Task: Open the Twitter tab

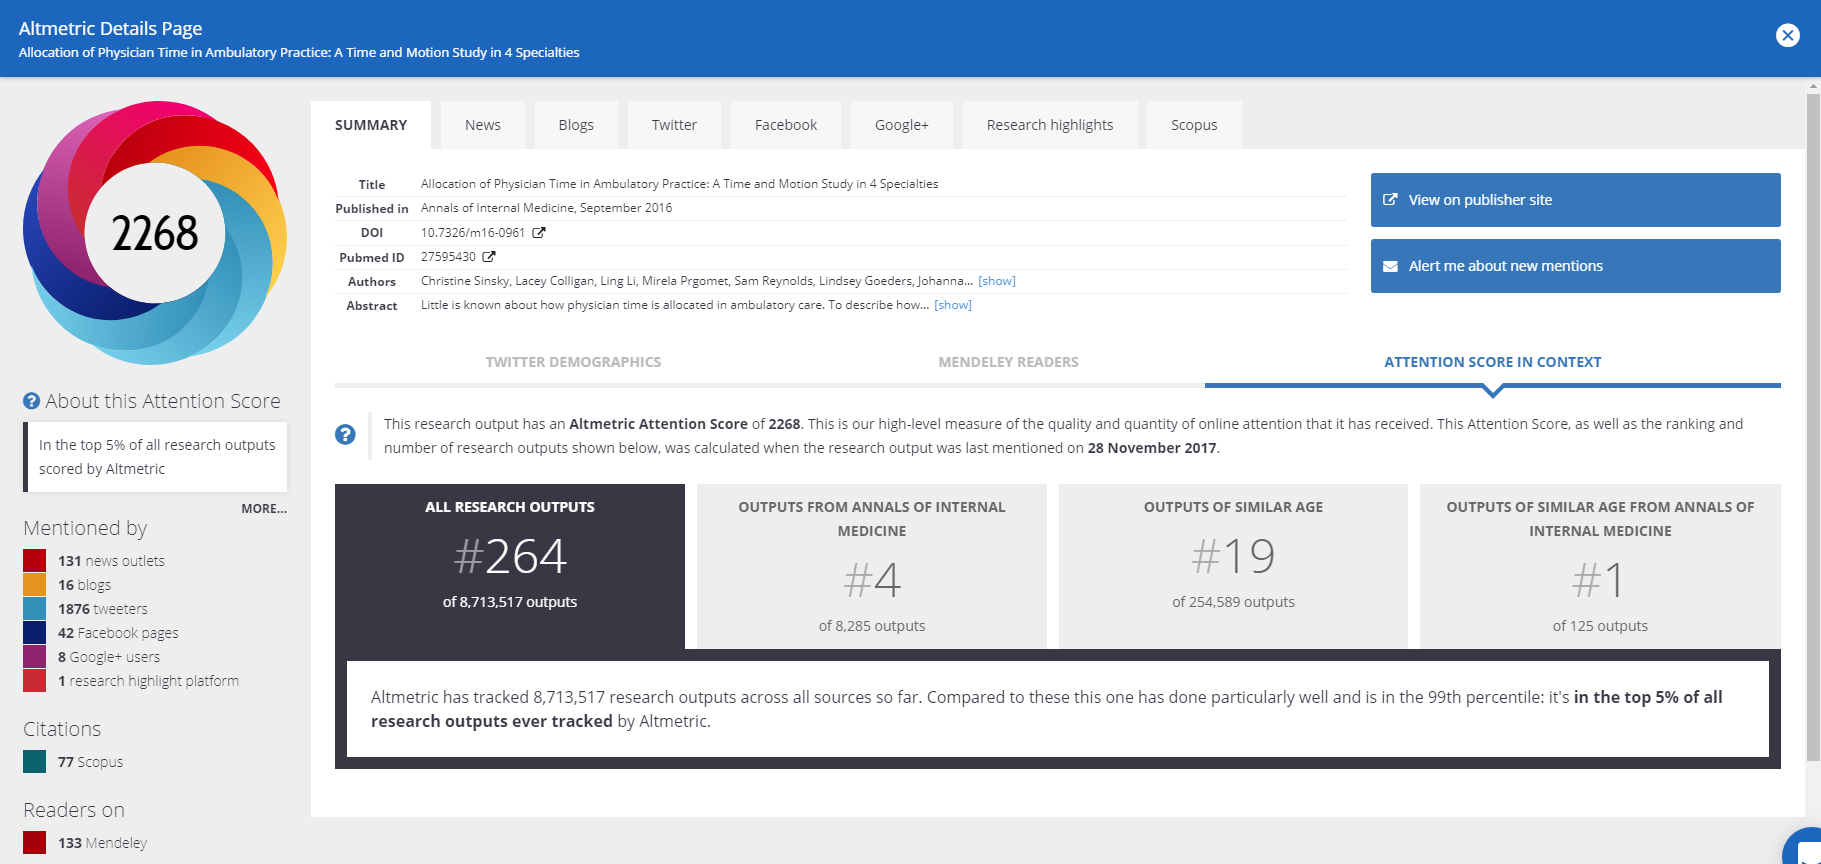Action: click(674, 125)
